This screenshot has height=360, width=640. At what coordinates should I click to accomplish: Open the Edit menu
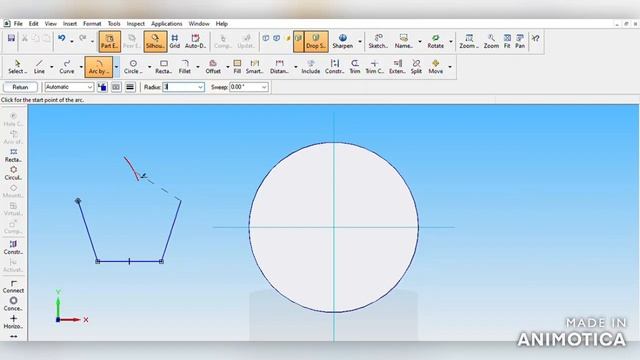(x=33, y=24)
